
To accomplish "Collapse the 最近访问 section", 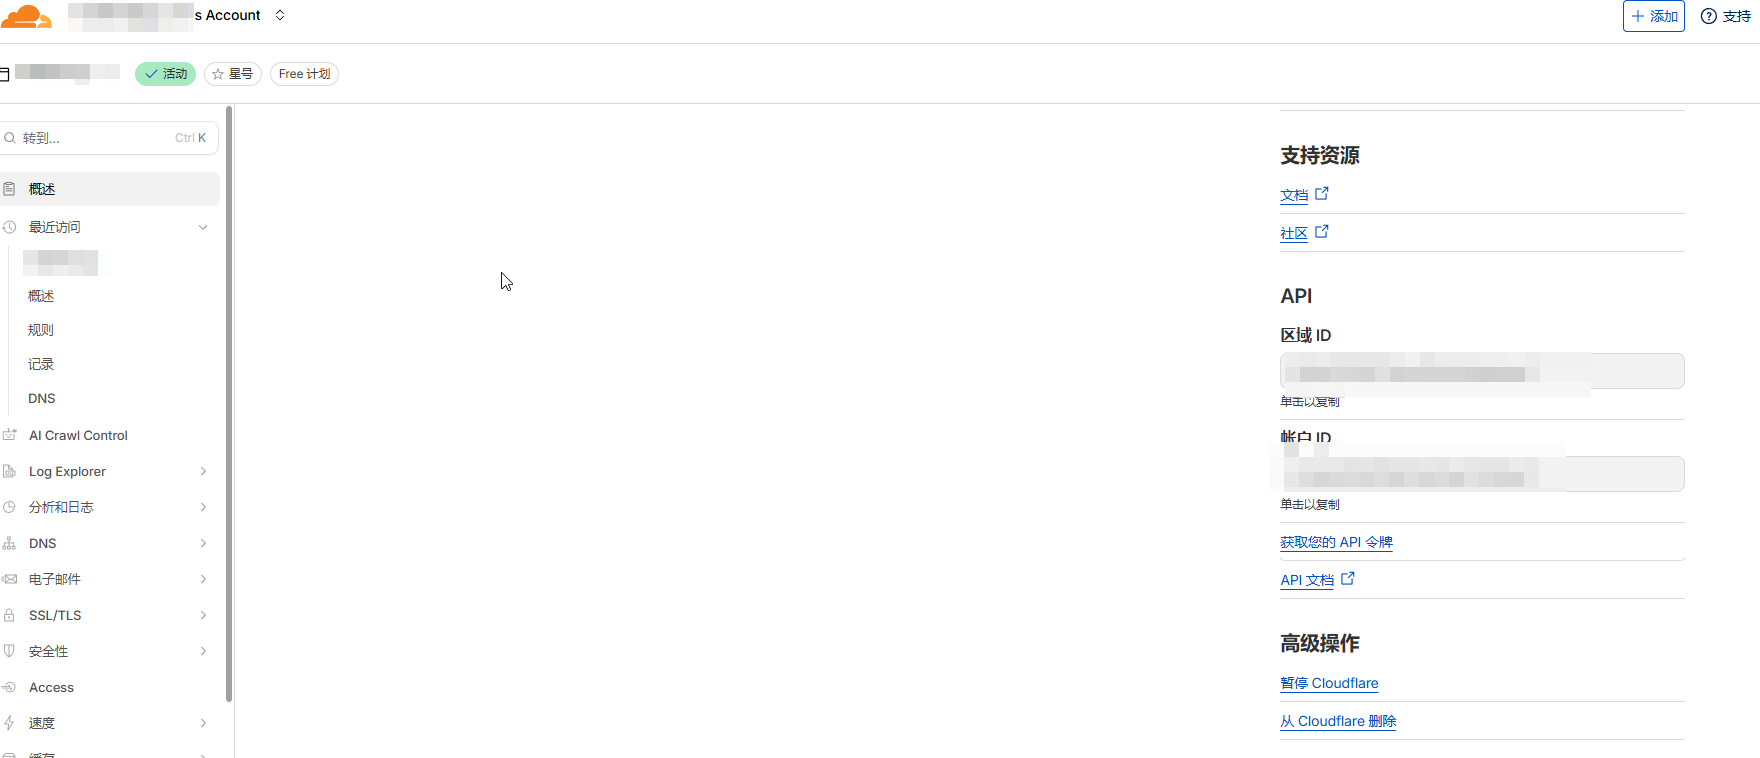I will pyautogui.click(x=203, y=227).
